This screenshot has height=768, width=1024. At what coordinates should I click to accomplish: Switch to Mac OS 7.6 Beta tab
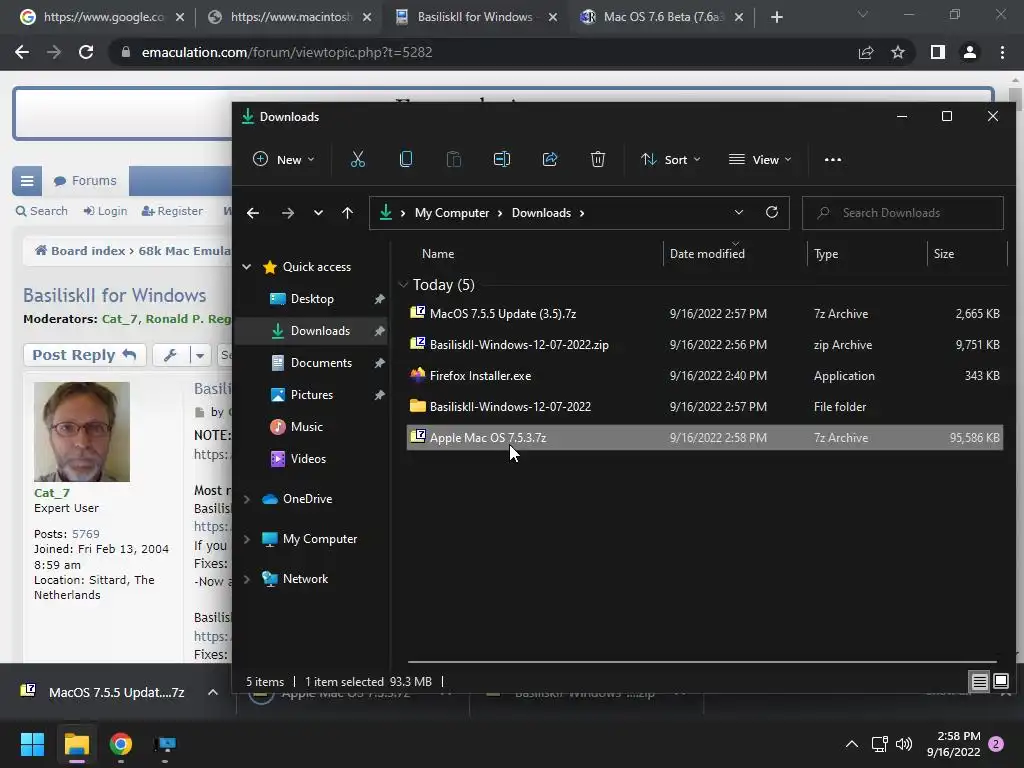(663, 17)
